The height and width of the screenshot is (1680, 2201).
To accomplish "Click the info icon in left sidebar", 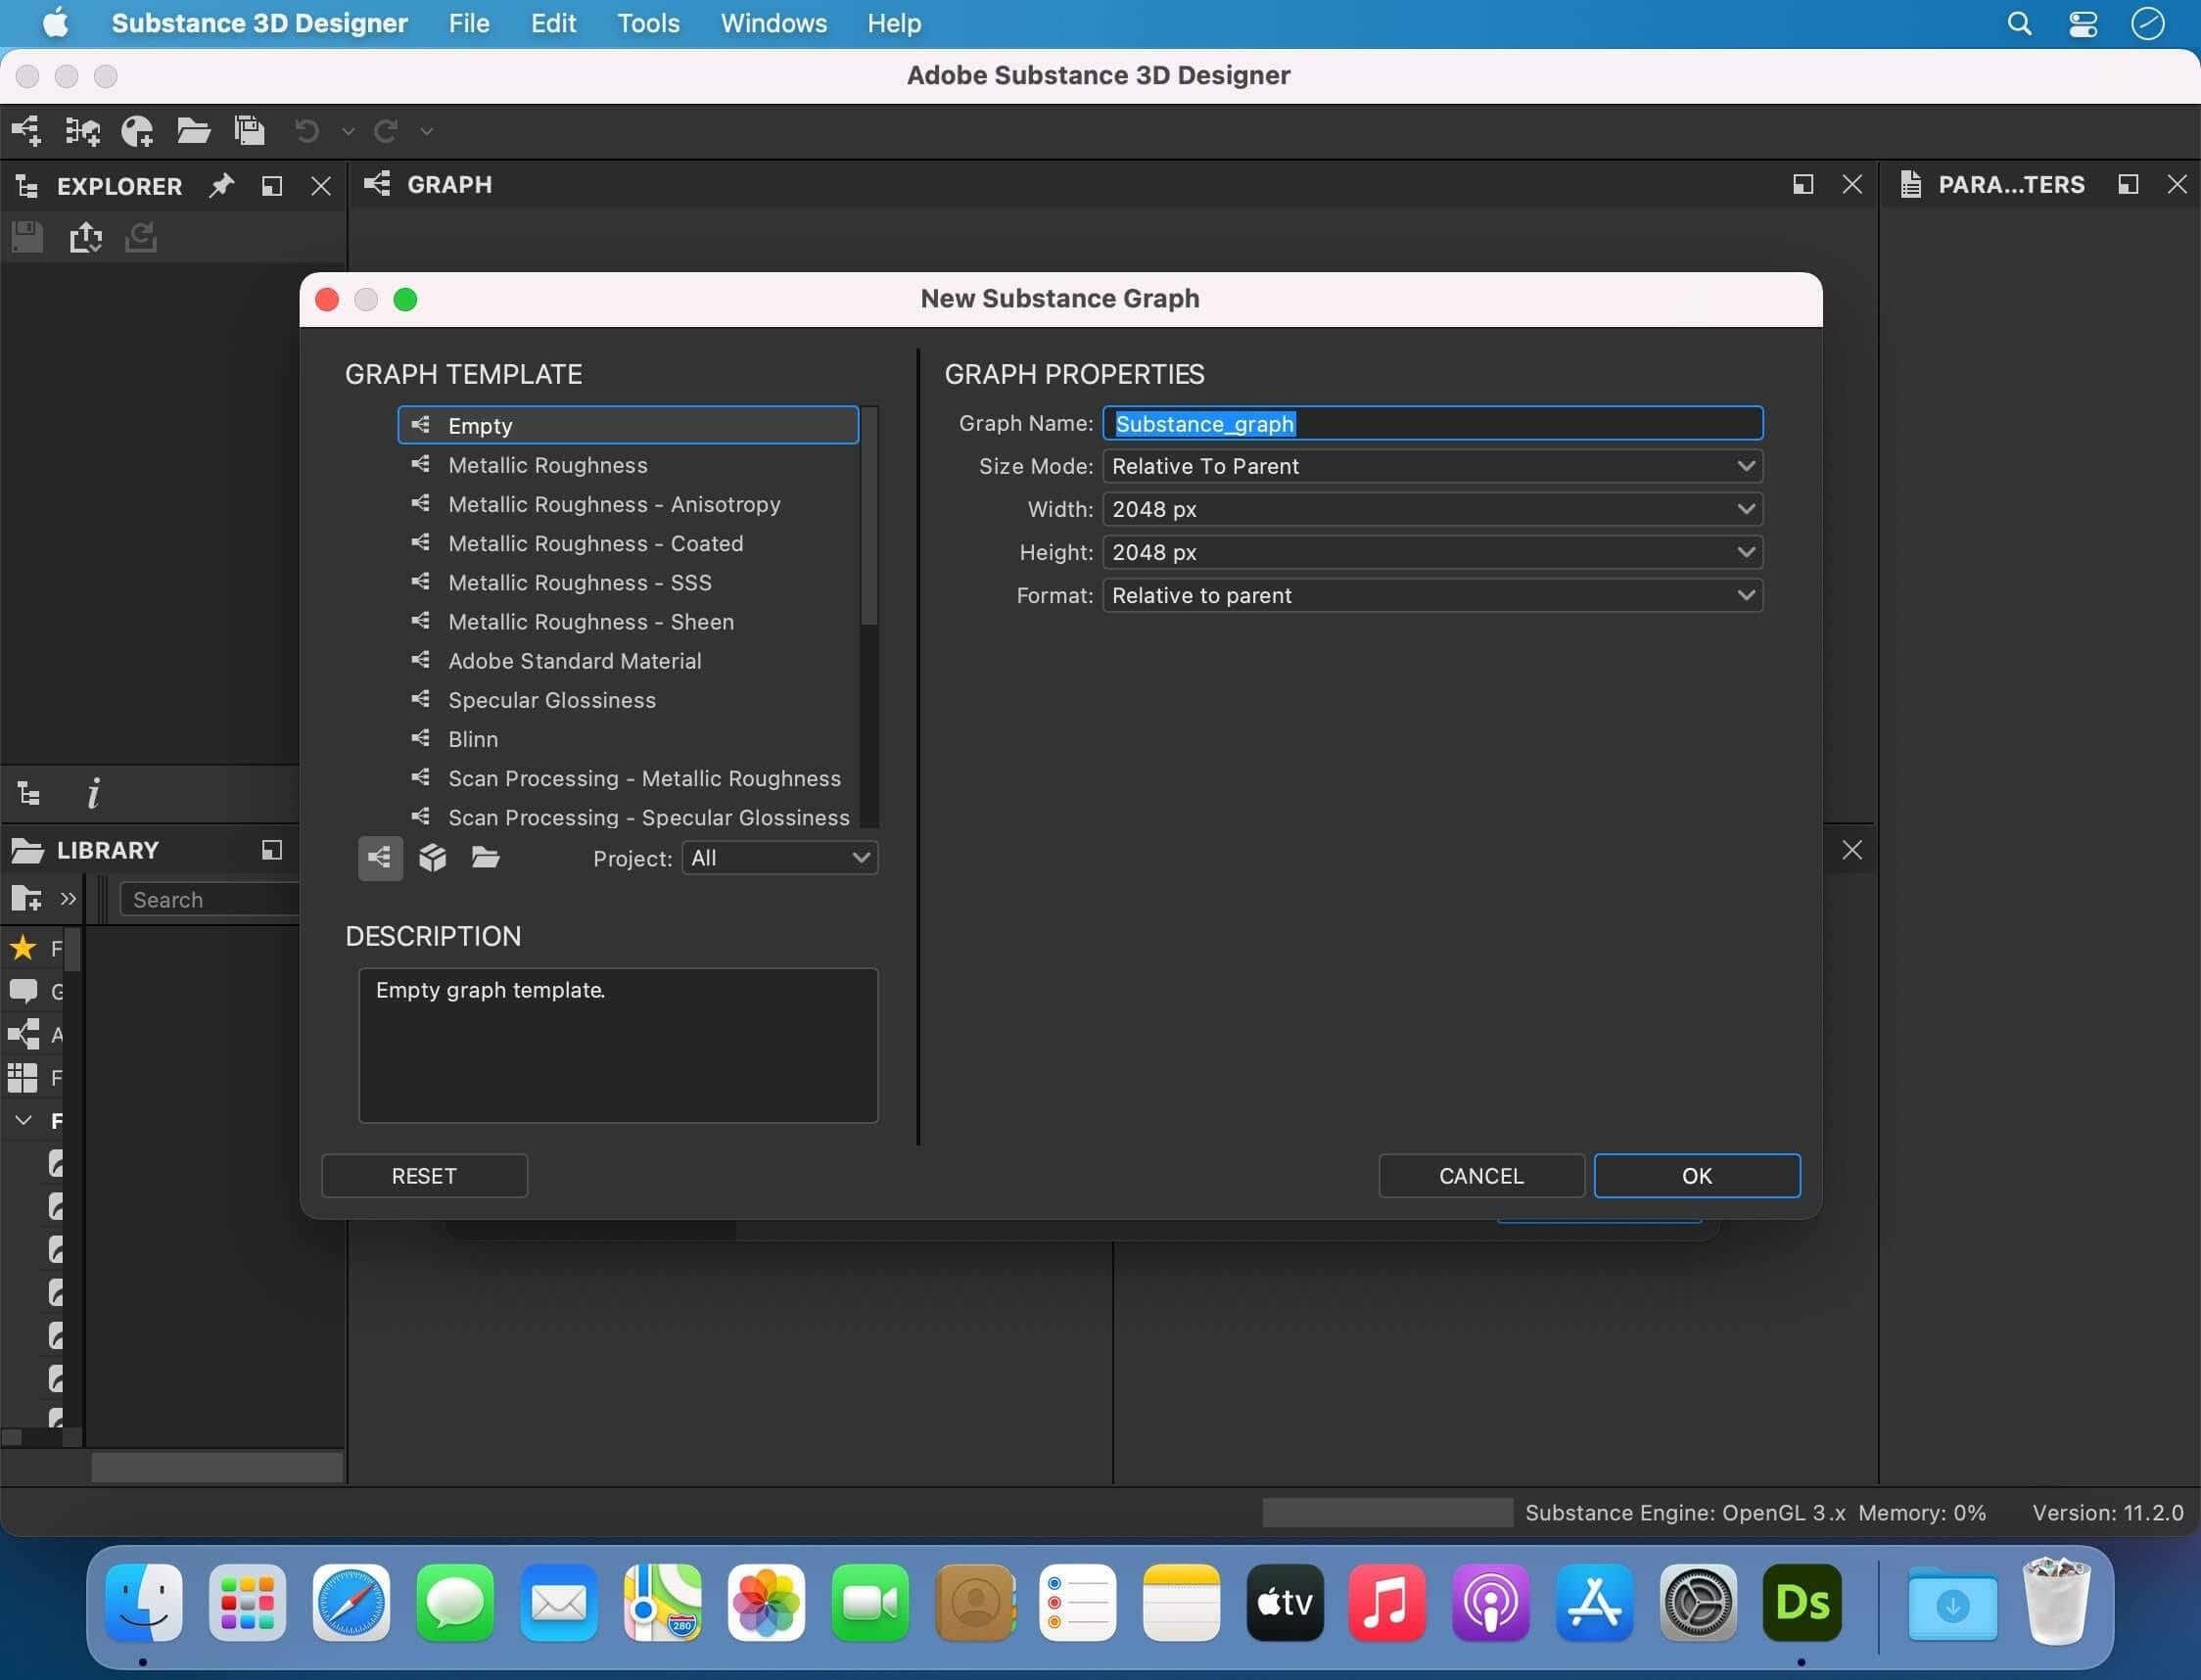I will point(92,792).
